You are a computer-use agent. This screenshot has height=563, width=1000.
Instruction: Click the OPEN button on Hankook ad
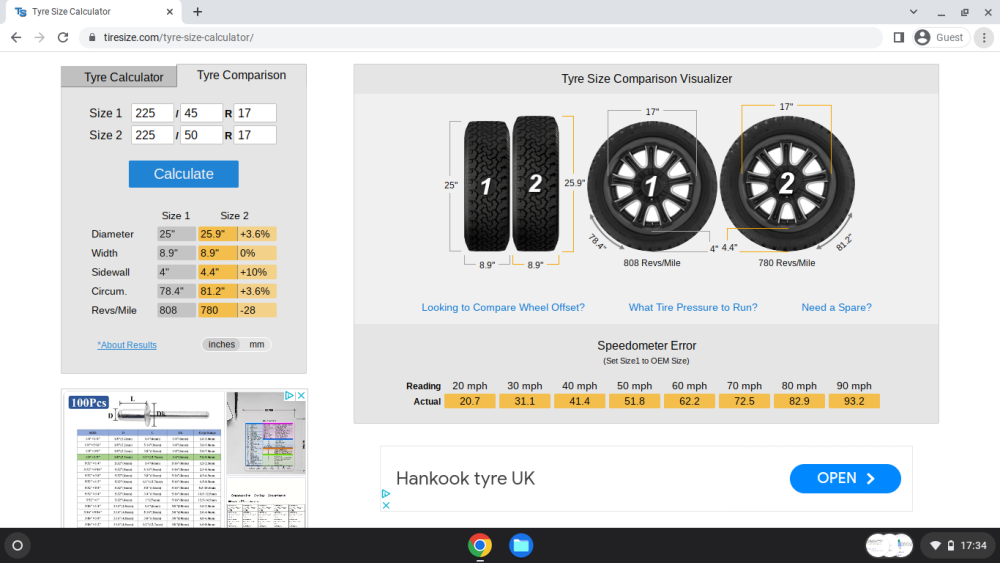845,479
